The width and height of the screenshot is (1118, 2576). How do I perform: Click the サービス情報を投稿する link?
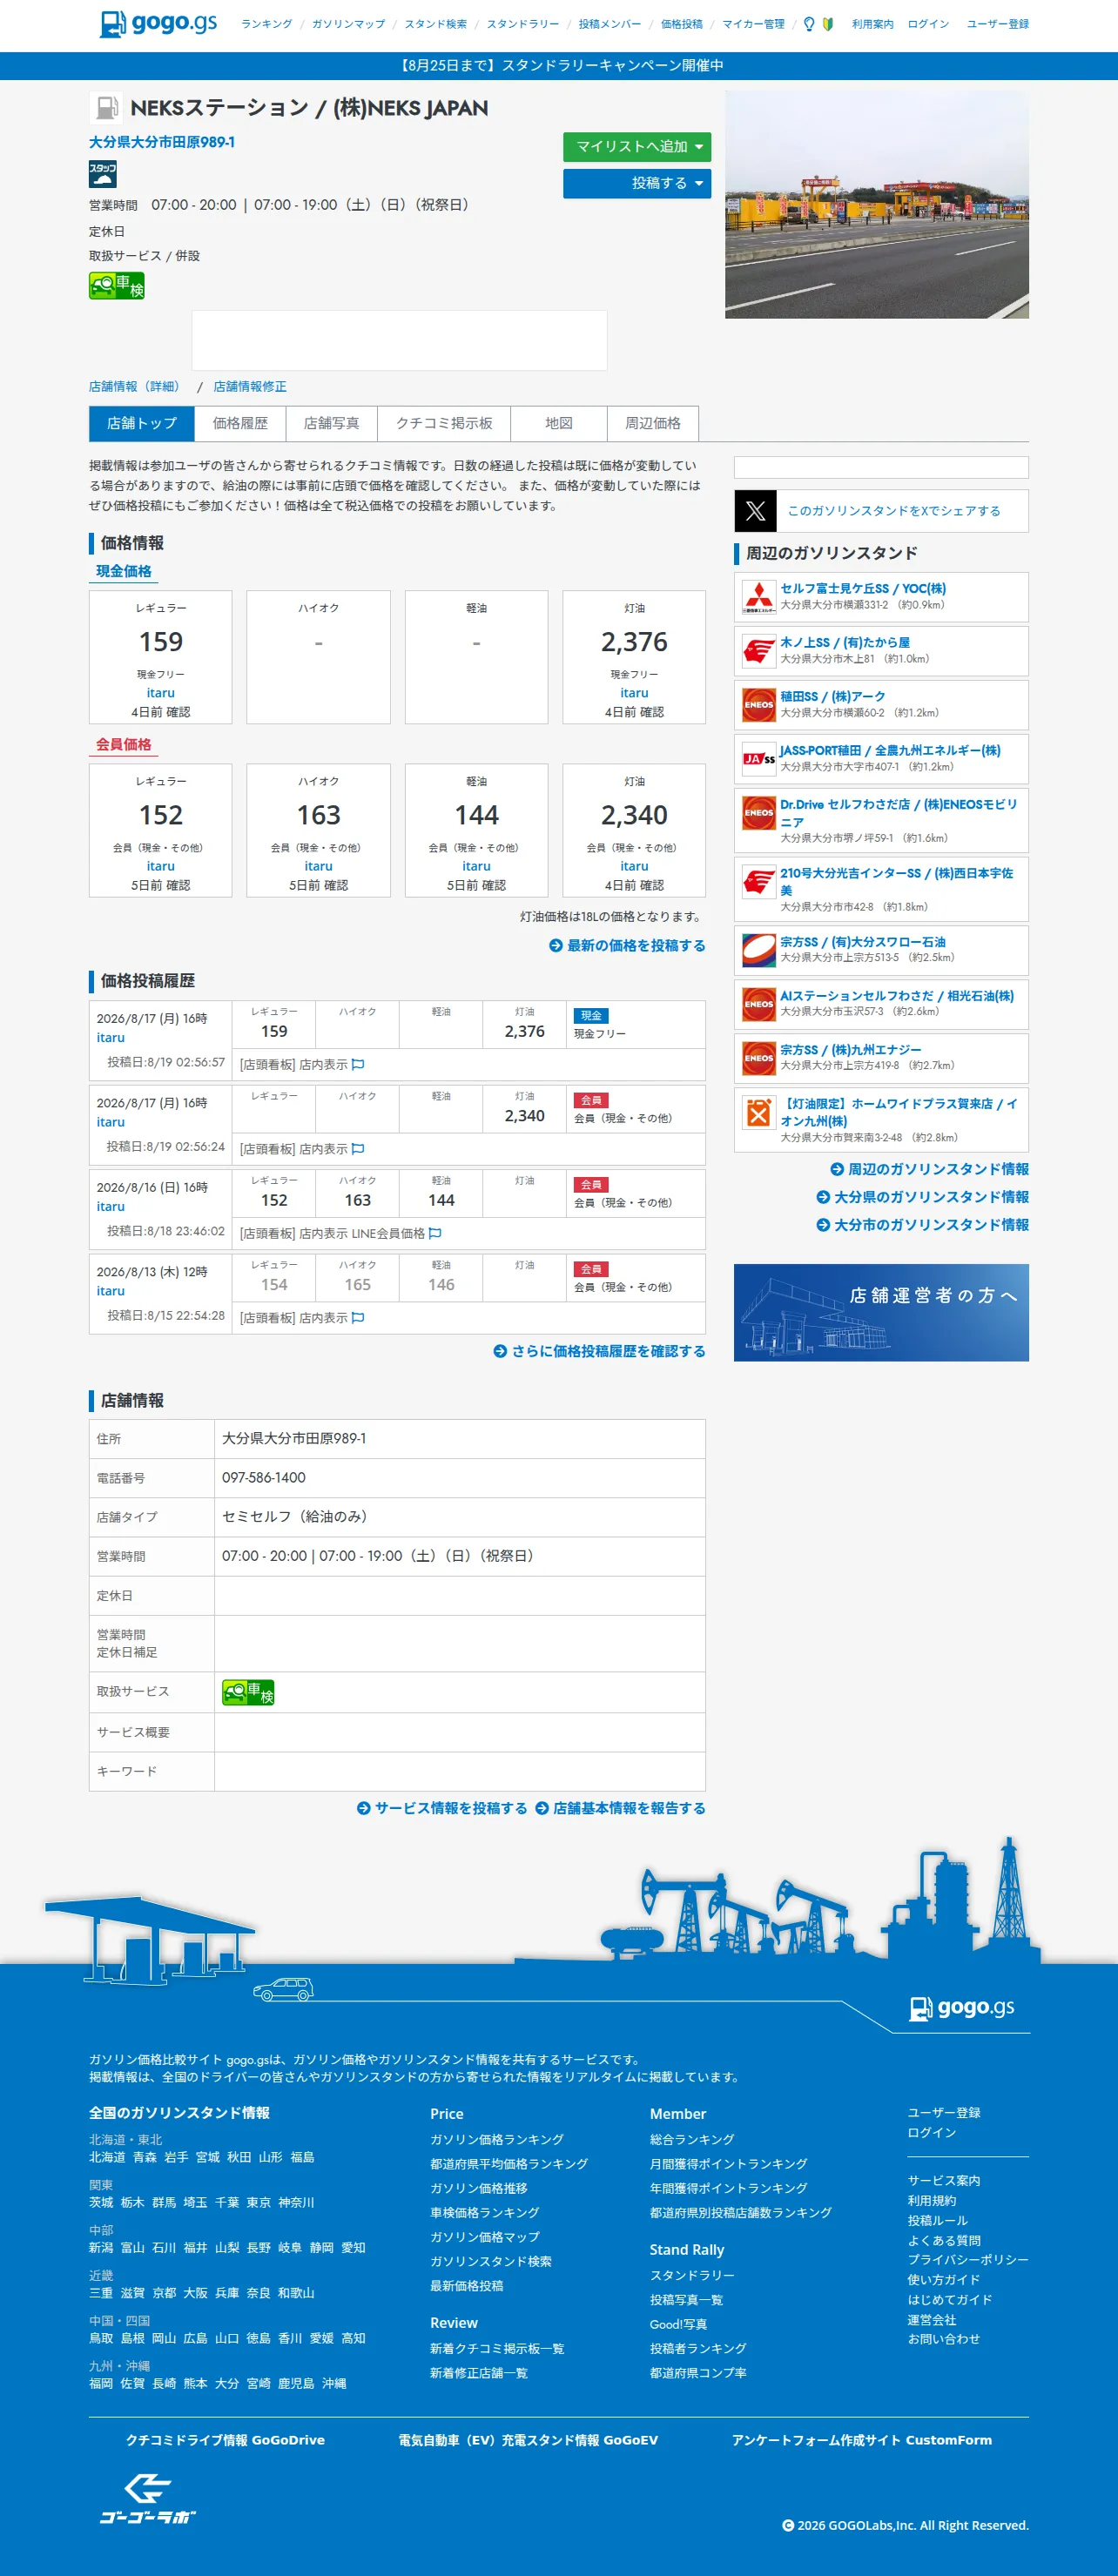point(442,1809)
